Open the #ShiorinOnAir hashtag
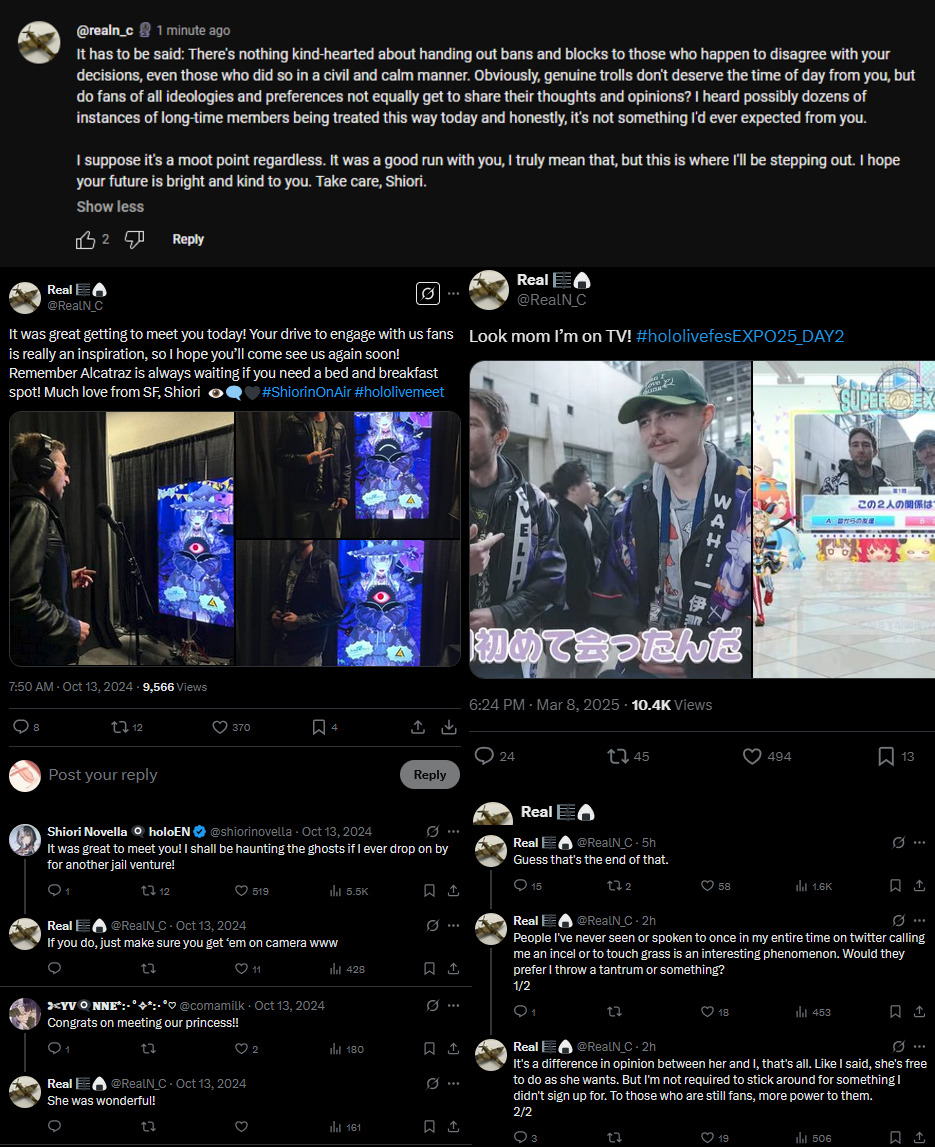The height and width of the screenshot is (1147, 935). point(307,392)
